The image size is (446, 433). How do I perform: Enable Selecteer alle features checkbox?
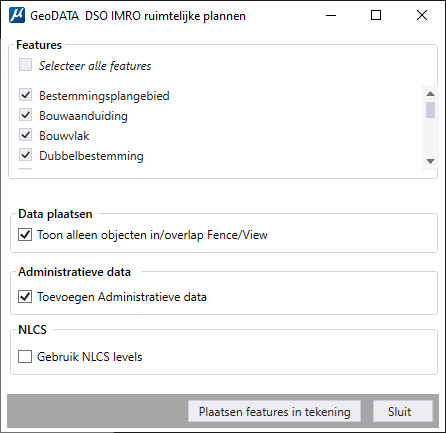coord(25,65)
